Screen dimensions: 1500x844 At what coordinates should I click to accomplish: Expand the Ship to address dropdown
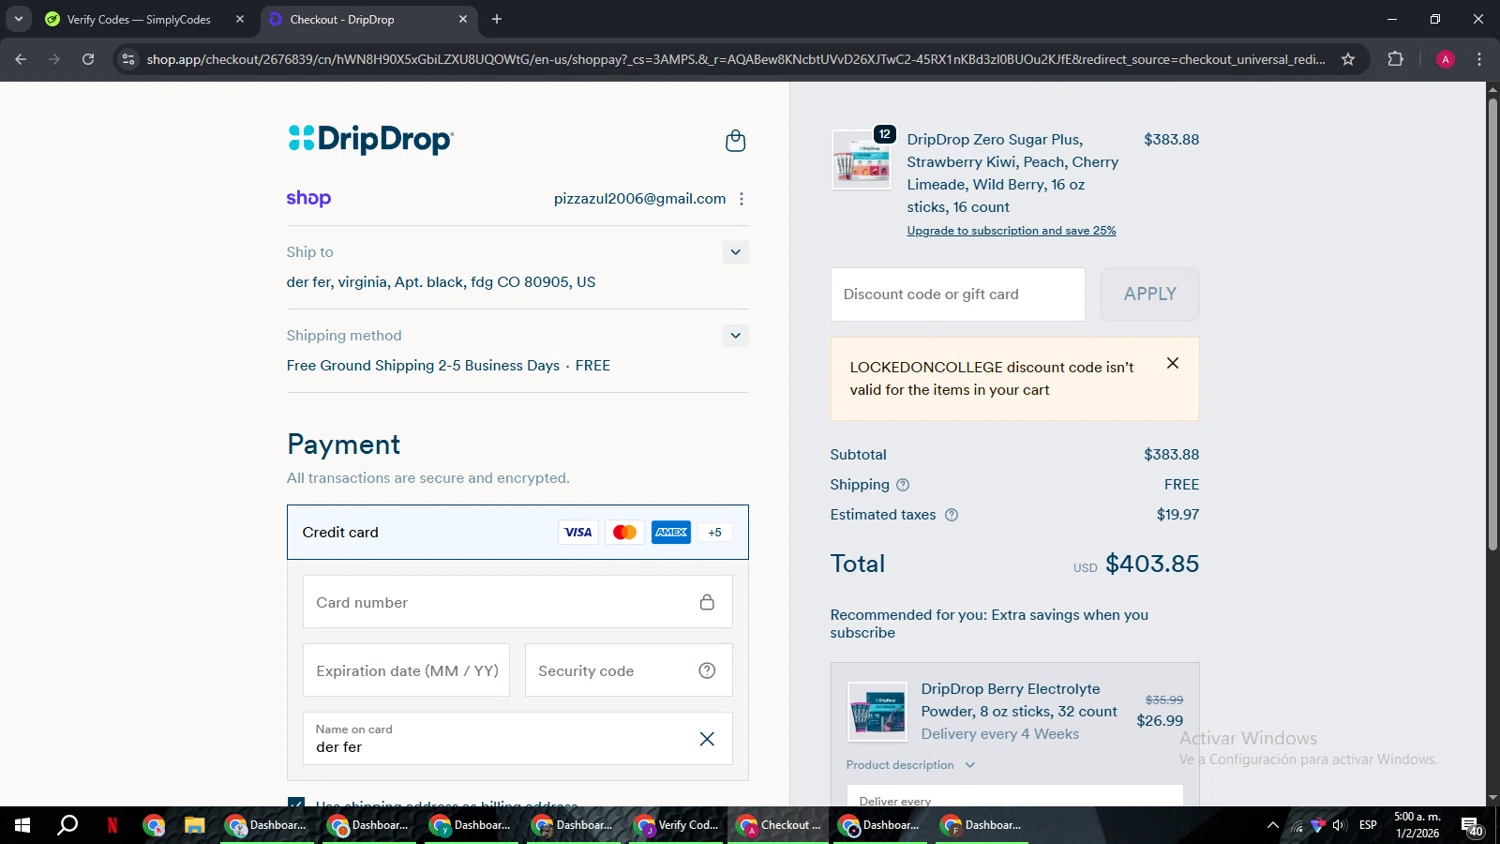click(735, 252)
